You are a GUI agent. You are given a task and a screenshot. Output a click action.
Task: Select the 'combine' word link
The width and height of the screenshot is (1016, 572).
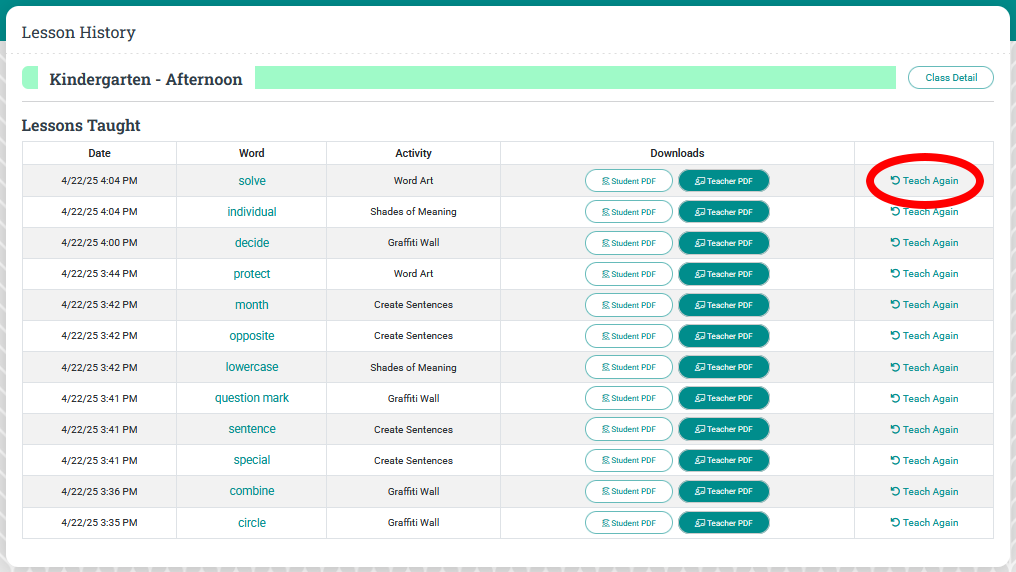point(252,491)
